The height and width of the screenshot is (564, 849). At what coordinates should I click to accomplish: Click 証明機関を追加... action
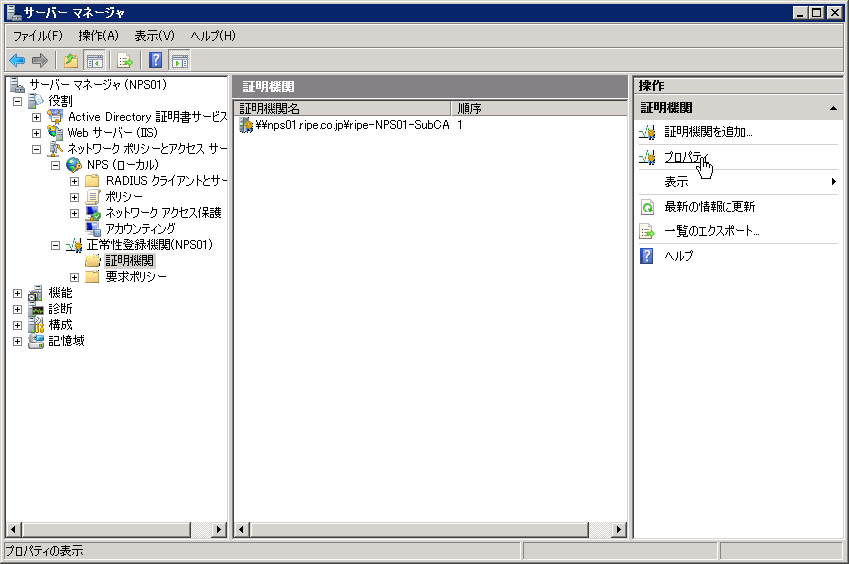coord(708,132)
